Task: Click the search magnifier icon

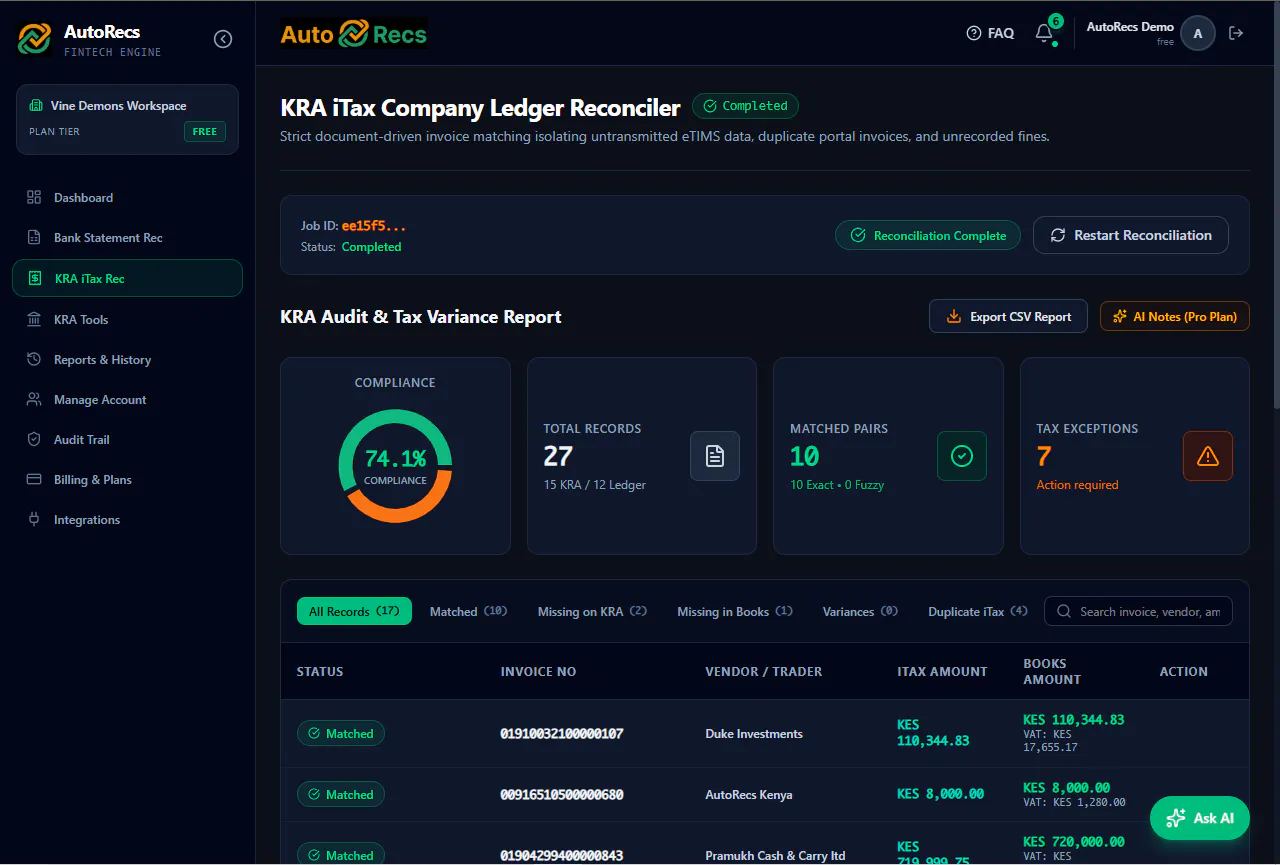Action: point(1063,612)
